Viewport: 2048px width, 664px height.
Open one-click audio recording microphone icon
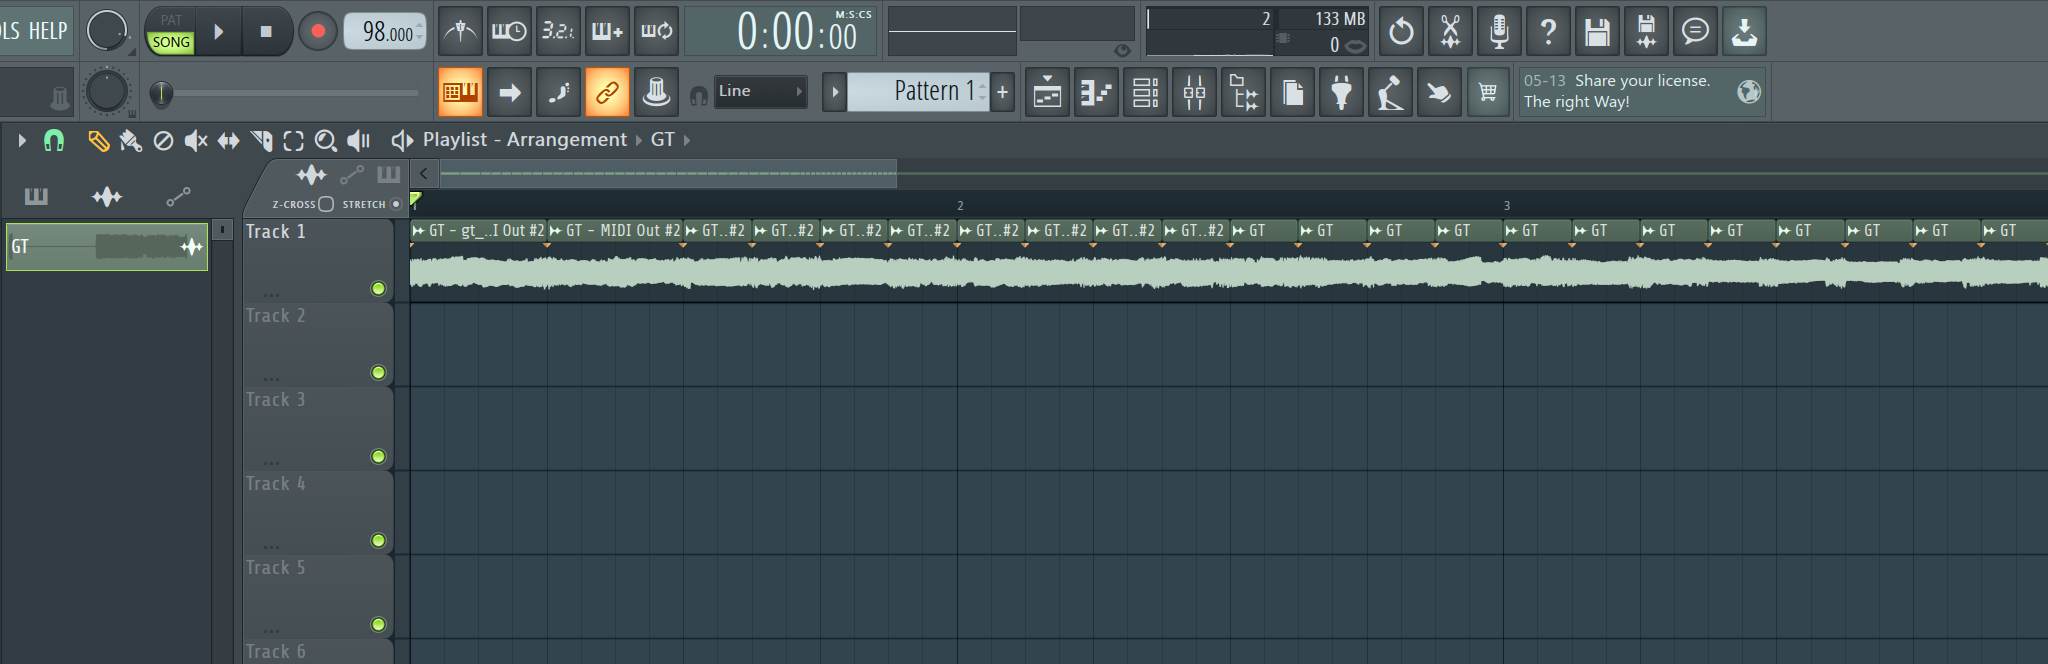(1499, 32)
